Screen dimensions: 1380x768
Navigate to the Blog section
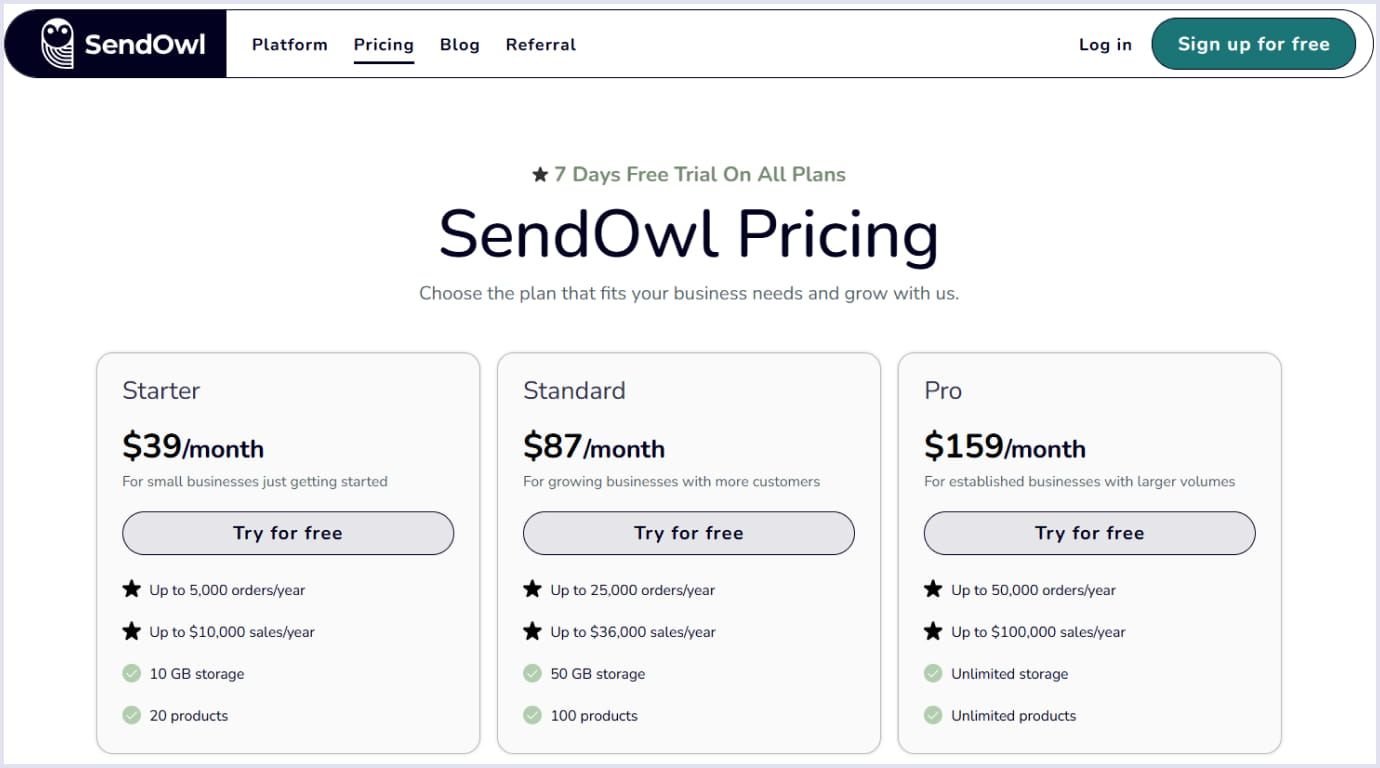point(459,44)
